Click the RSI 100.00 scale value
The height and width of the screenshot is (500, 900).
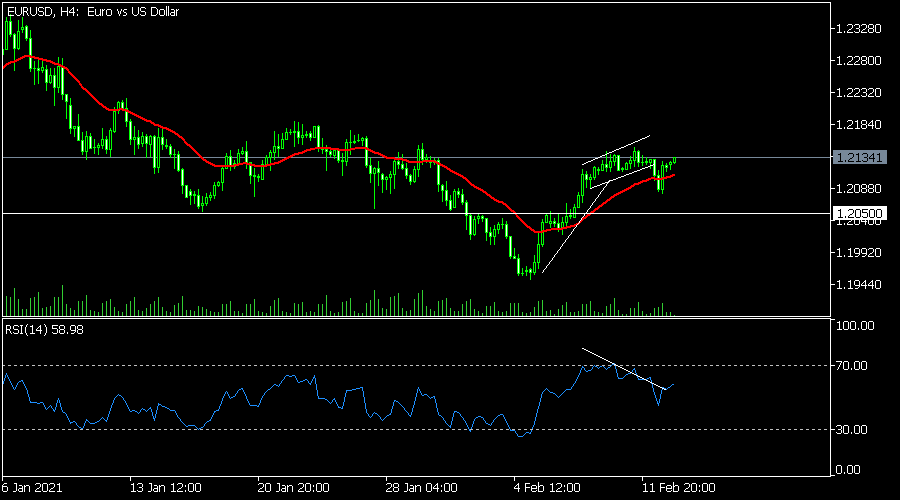(x=855, y=325)
